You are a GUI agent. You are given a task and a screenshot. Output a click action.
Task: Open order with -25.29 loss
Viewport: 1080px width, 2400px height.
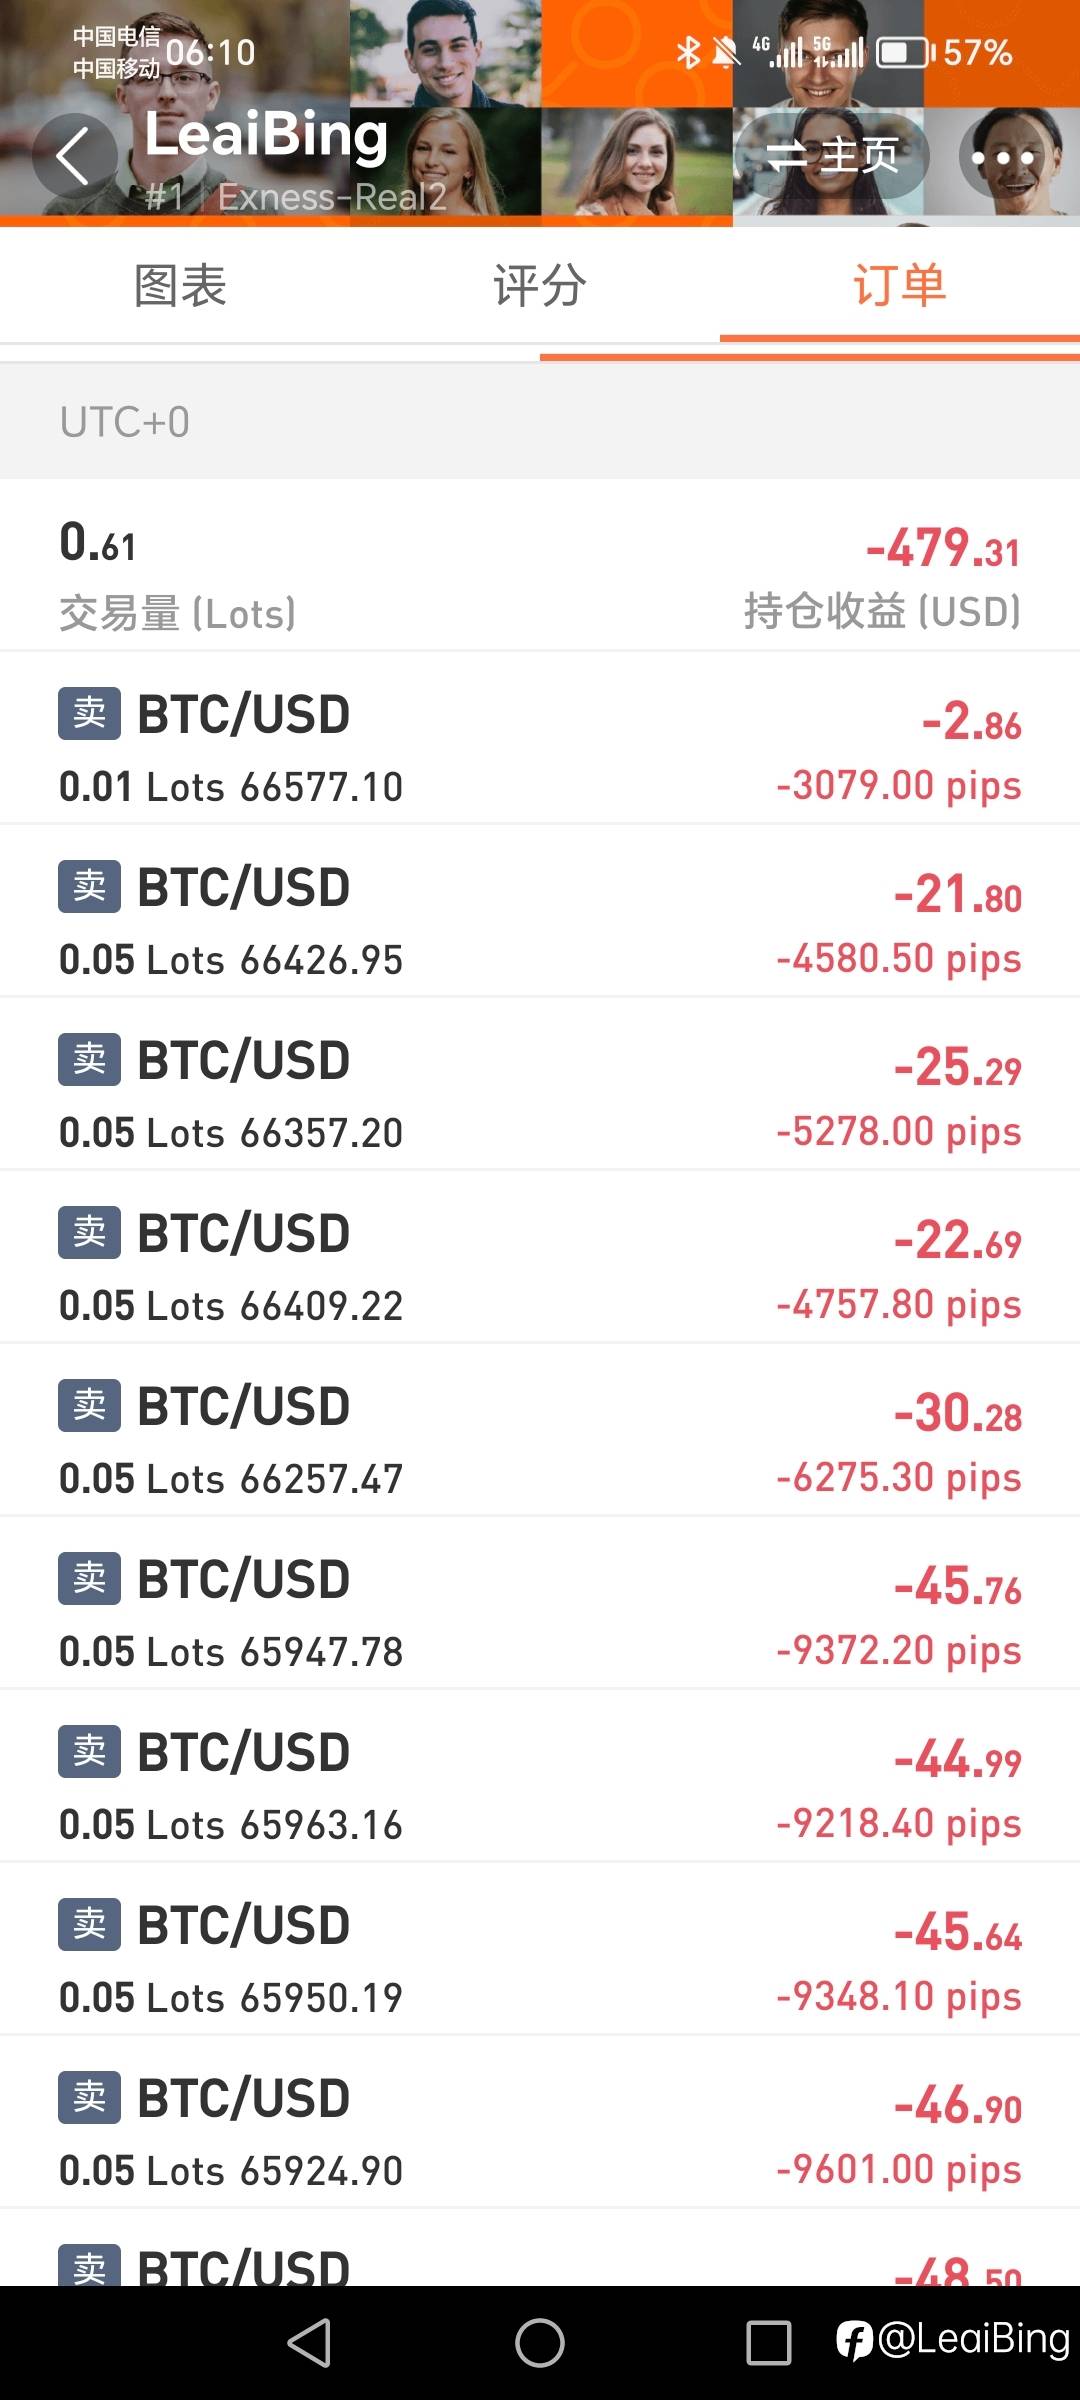540,1085
